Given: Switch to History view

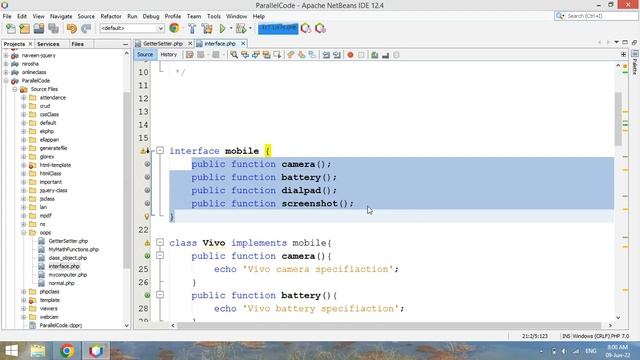Looking at the screenshot, I should [x=169, y=55].
